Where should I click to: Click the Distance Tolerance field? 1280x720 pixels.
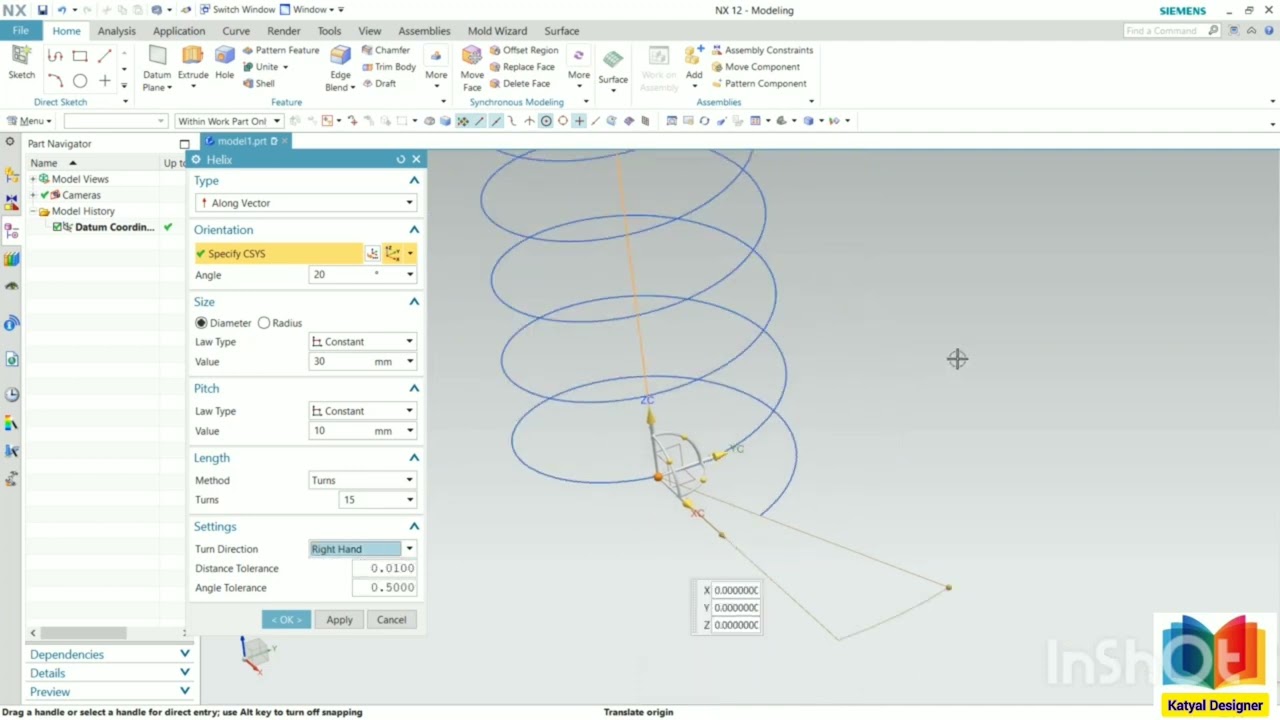[x=384, y=568]
